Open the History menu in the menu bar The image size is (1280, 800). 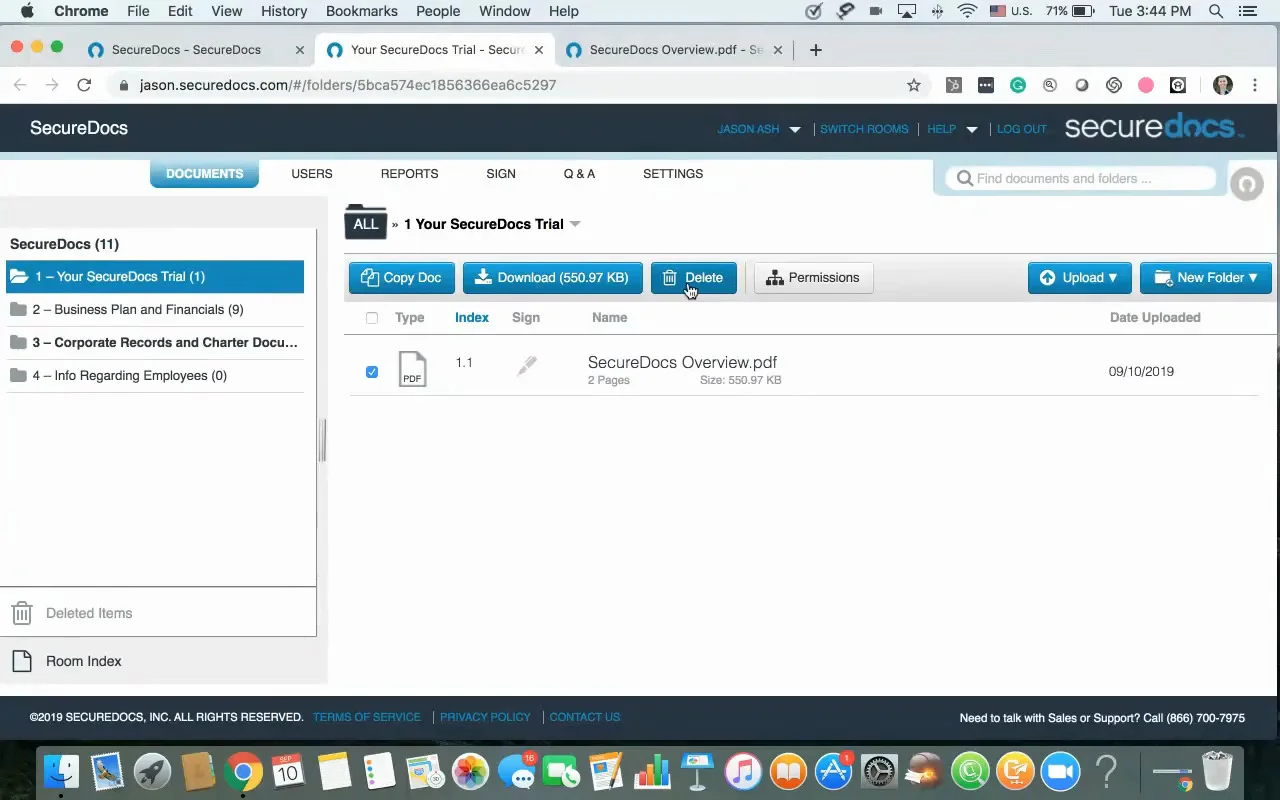click(284, 11)
